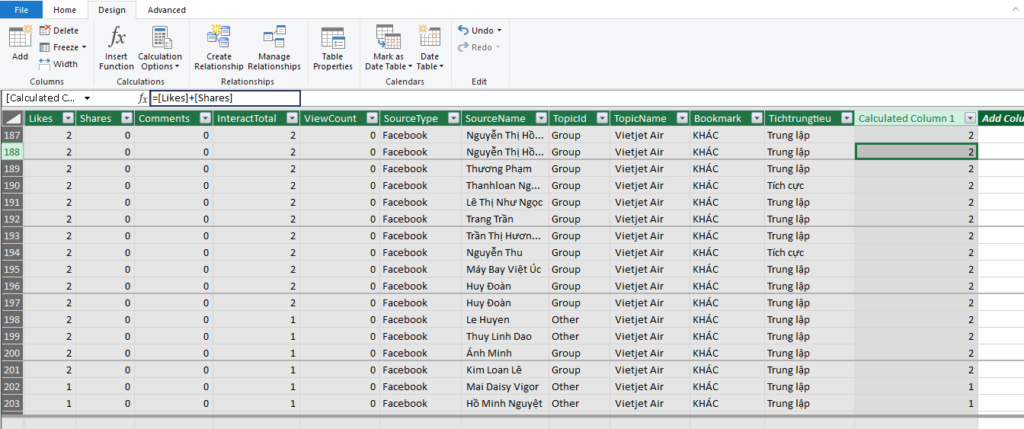The image size is (1024, 429).
Task: Open the Insert Function dialog
Action: (x=116, y=48)
